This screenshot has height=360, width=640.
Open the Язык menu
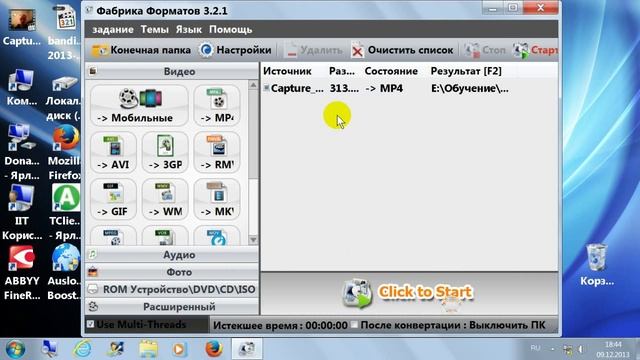[x=189, y=30]
